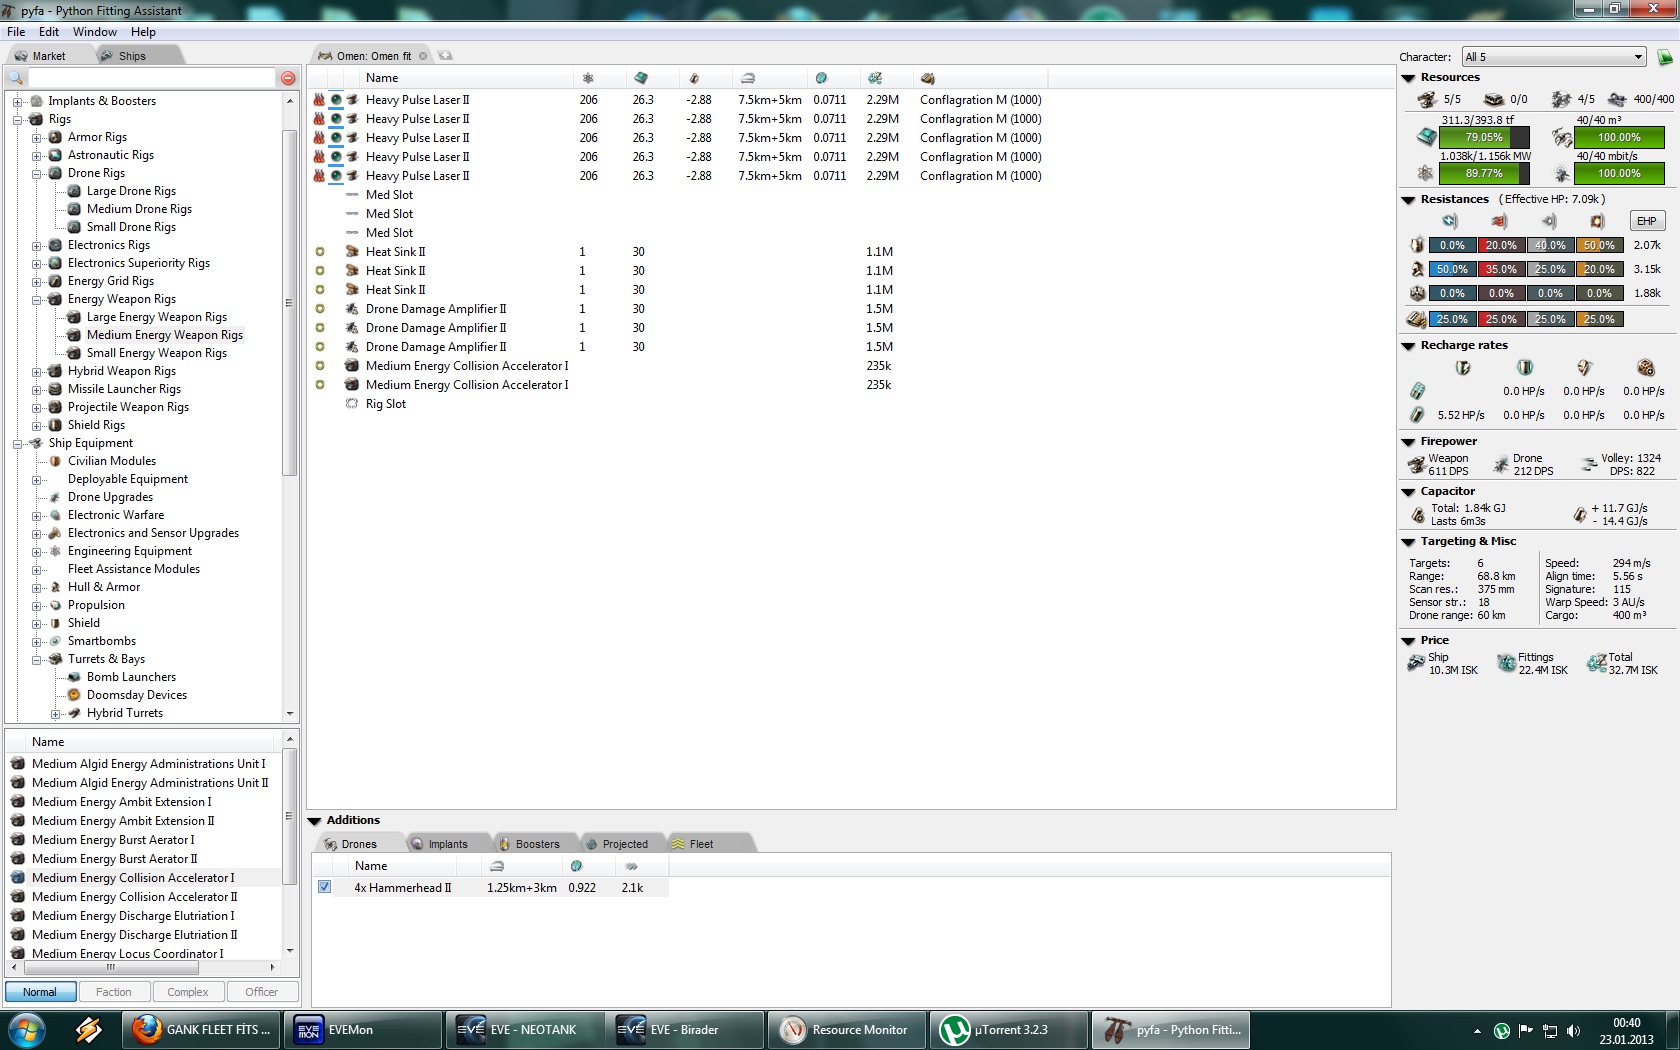Close the Omen fit tab with its x icon

(x=423, y=56)
